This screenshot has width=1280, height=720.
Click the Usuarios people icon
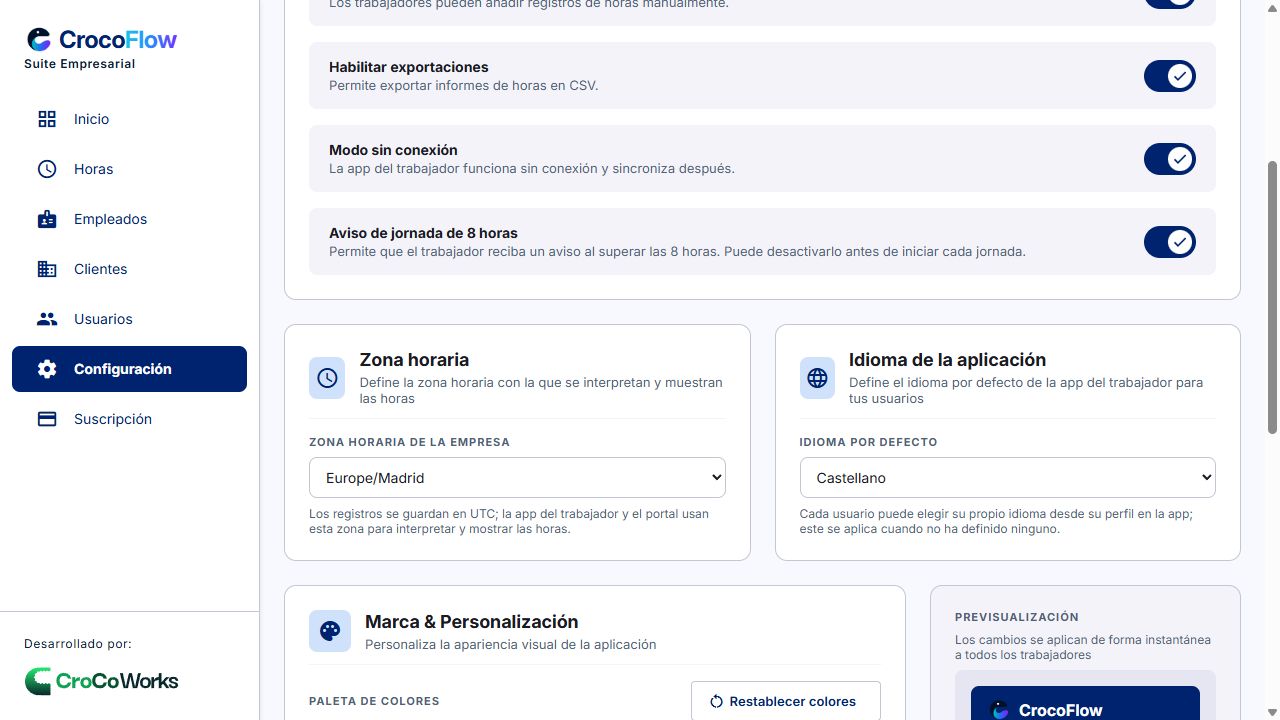(47, 319)
